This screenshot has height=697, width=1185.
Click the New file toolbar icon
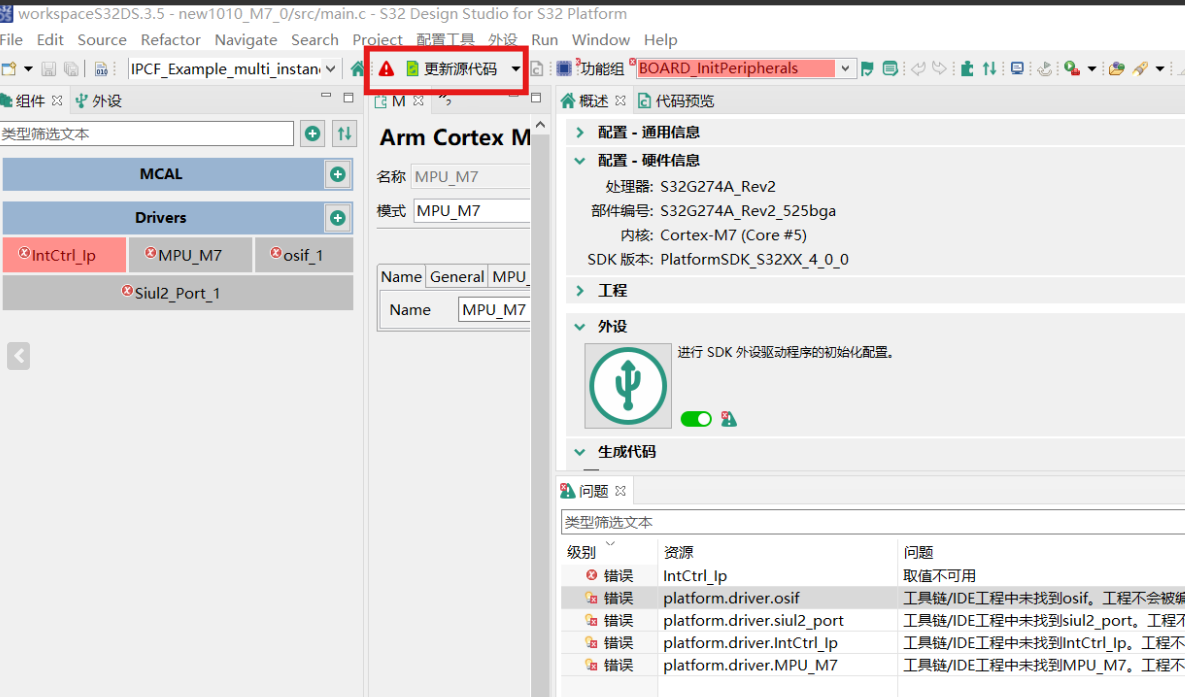[9, 69]
